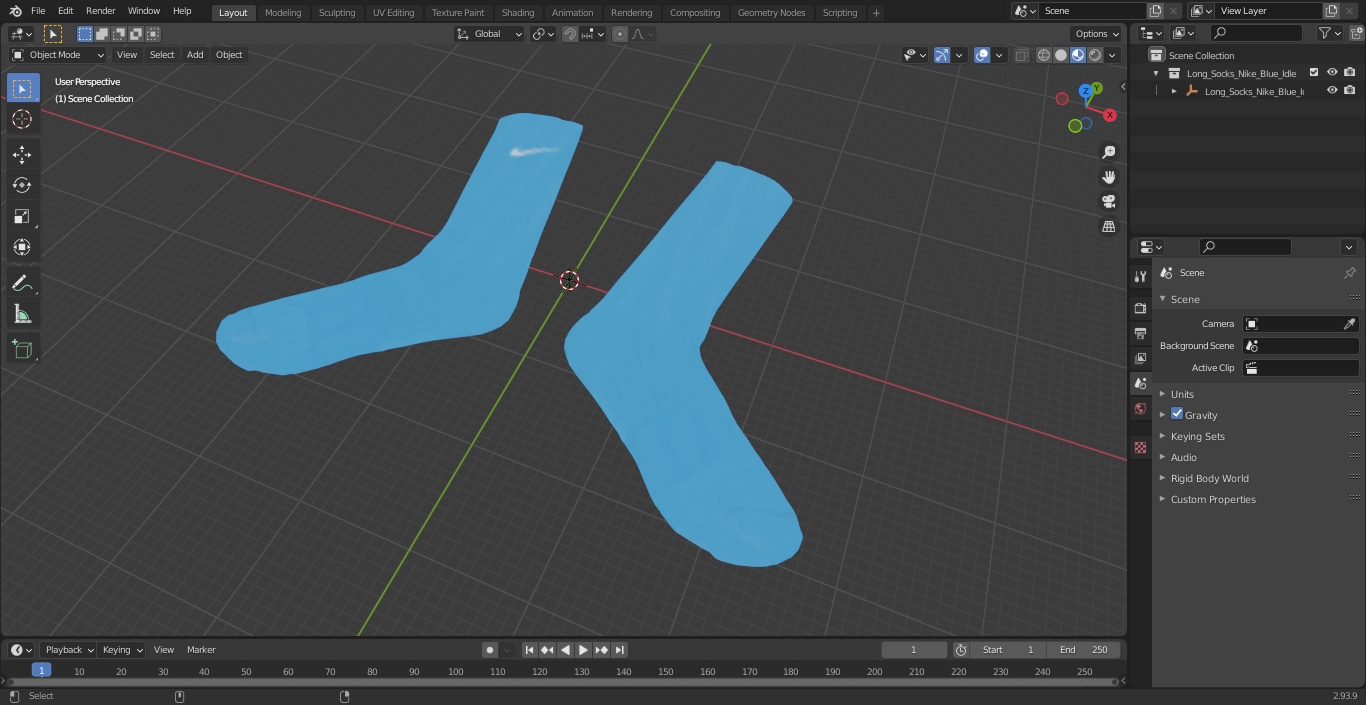Image resolution: width=1366 pixels, height=705 pixels.
Task: Click the End frame 250 field
Action: 1084,650
